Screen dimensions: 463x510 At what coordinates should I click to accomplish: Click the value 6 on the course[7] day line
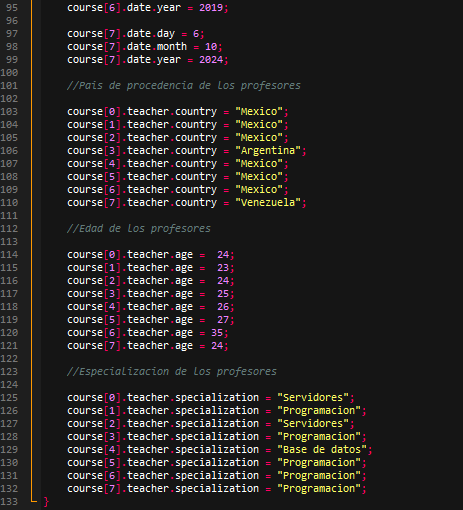click(196, 34)
